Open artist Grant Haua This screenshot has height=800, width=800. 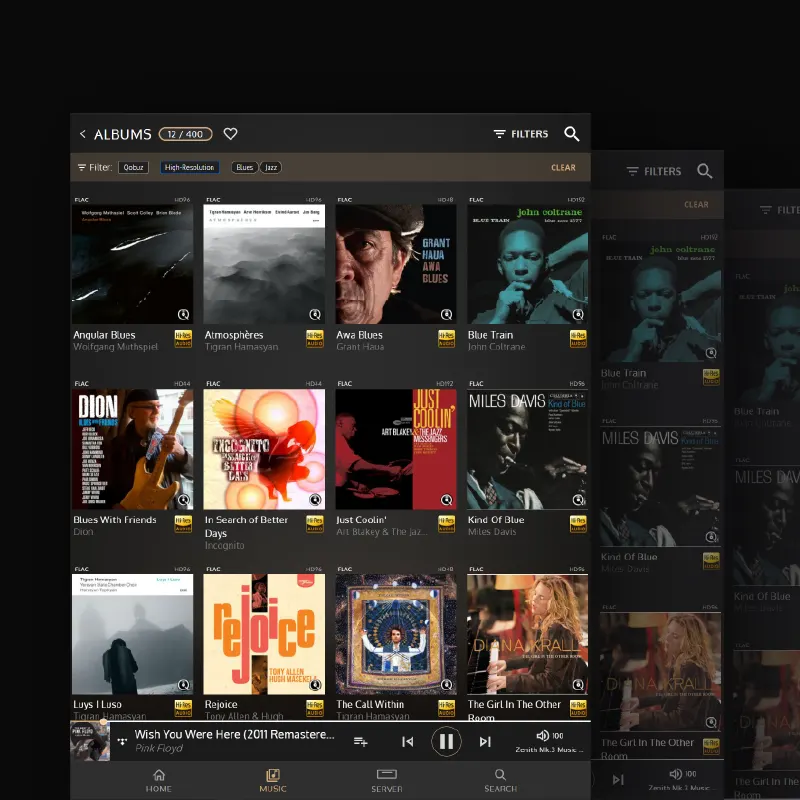[x=360, y=347]
